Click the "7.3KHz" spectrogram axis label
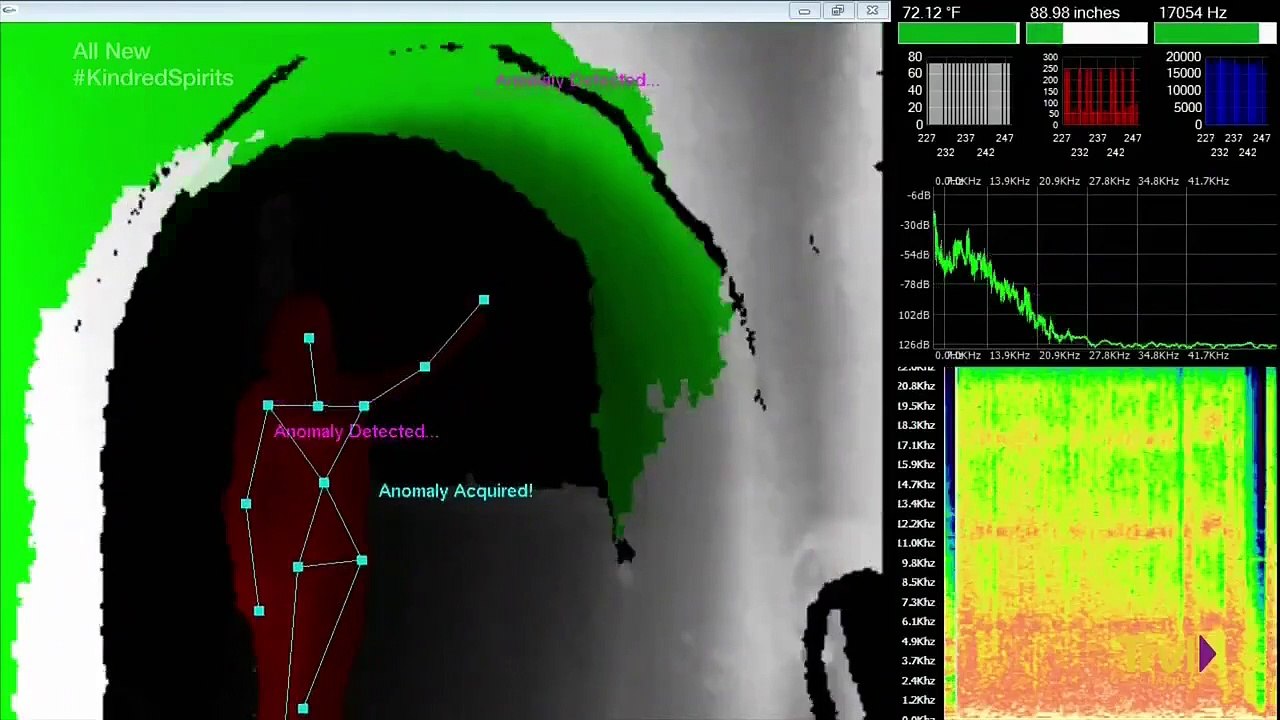The width and height of the screenshot is (1280, 720). pos(918,602)
